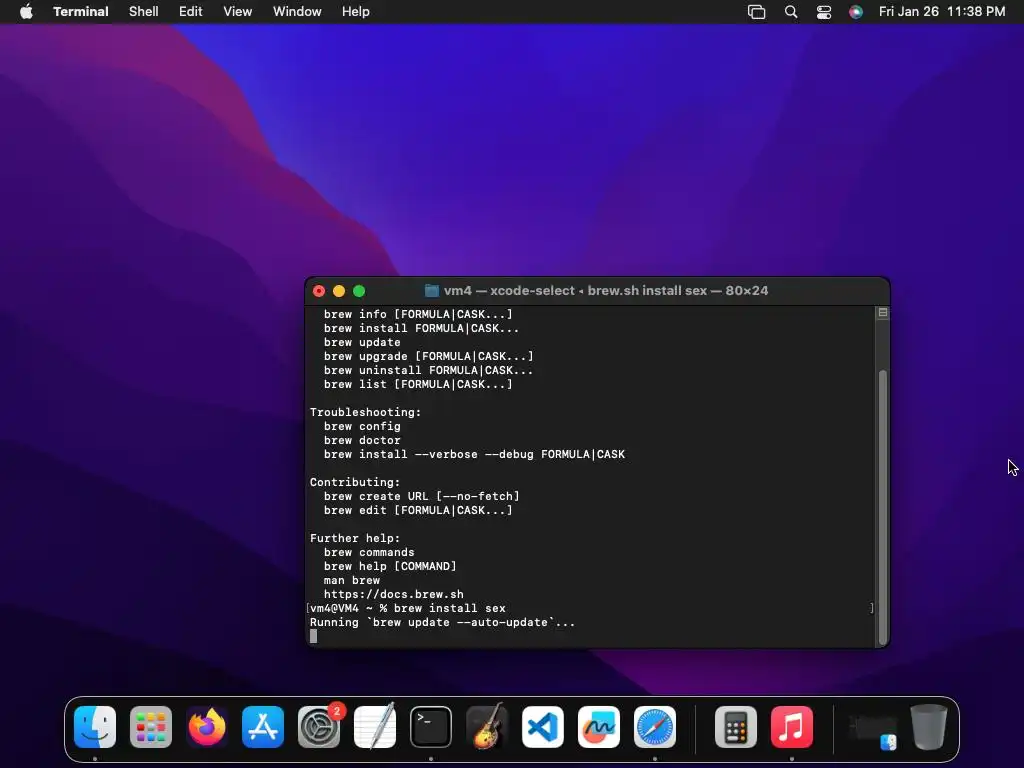Screen dimensions: 1024x768
Task: Launch GarageBand from the Dock
Action: 487,727
